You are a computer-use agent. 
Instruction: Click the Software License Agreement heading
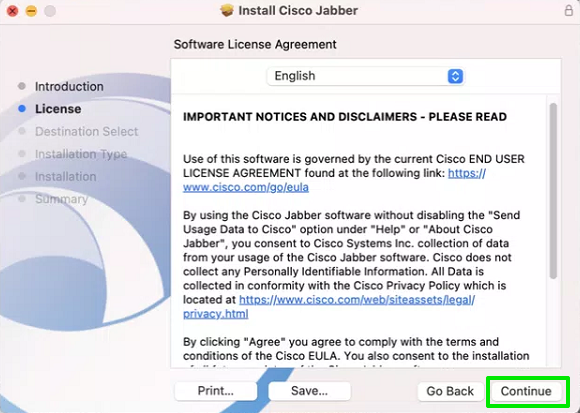pos(255,44)
